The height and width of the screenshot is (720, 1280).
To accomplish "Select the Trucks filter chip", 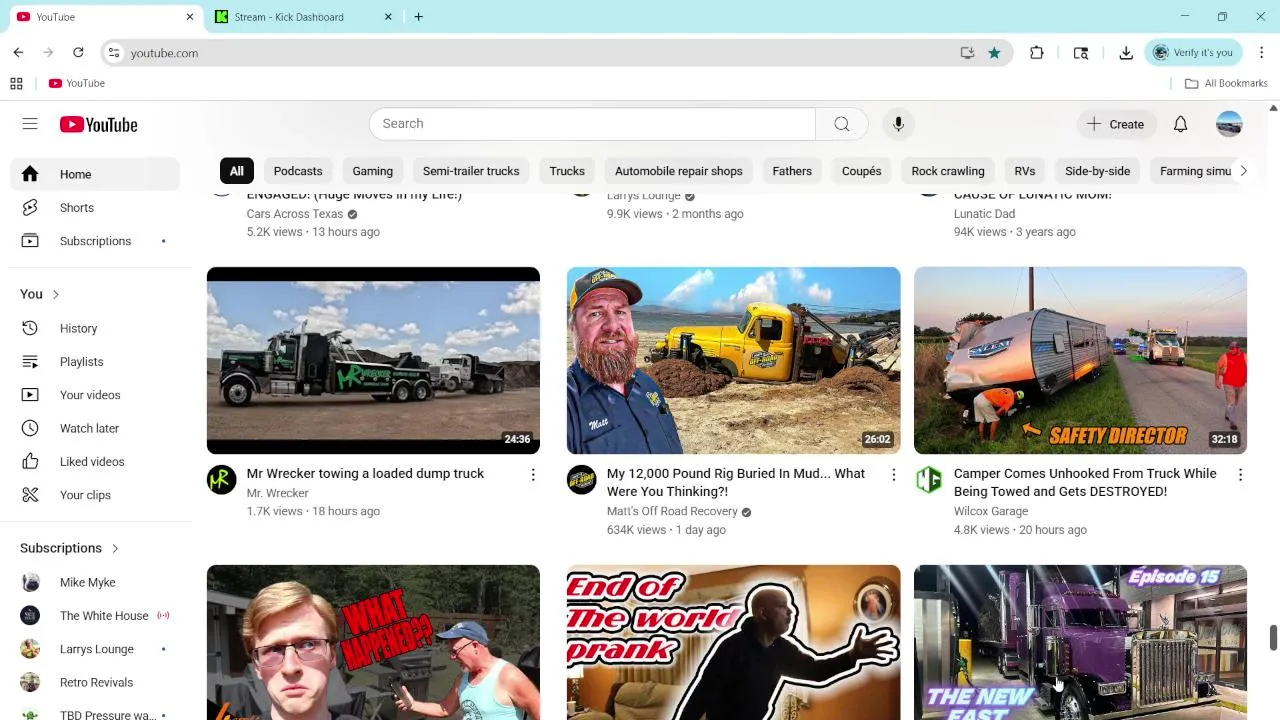I will (x=567, y=171).
